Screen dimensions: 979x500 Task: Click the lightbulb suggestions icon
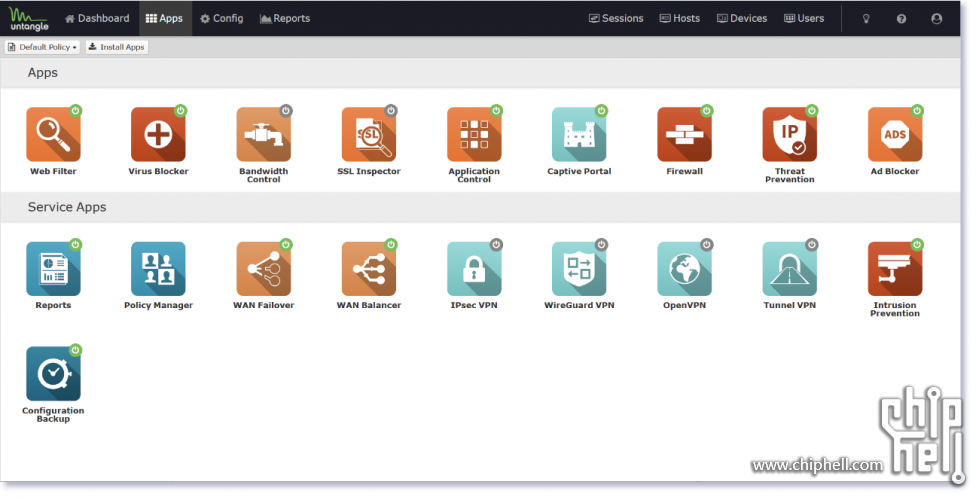pyautogui.click(x=866, y=19)
